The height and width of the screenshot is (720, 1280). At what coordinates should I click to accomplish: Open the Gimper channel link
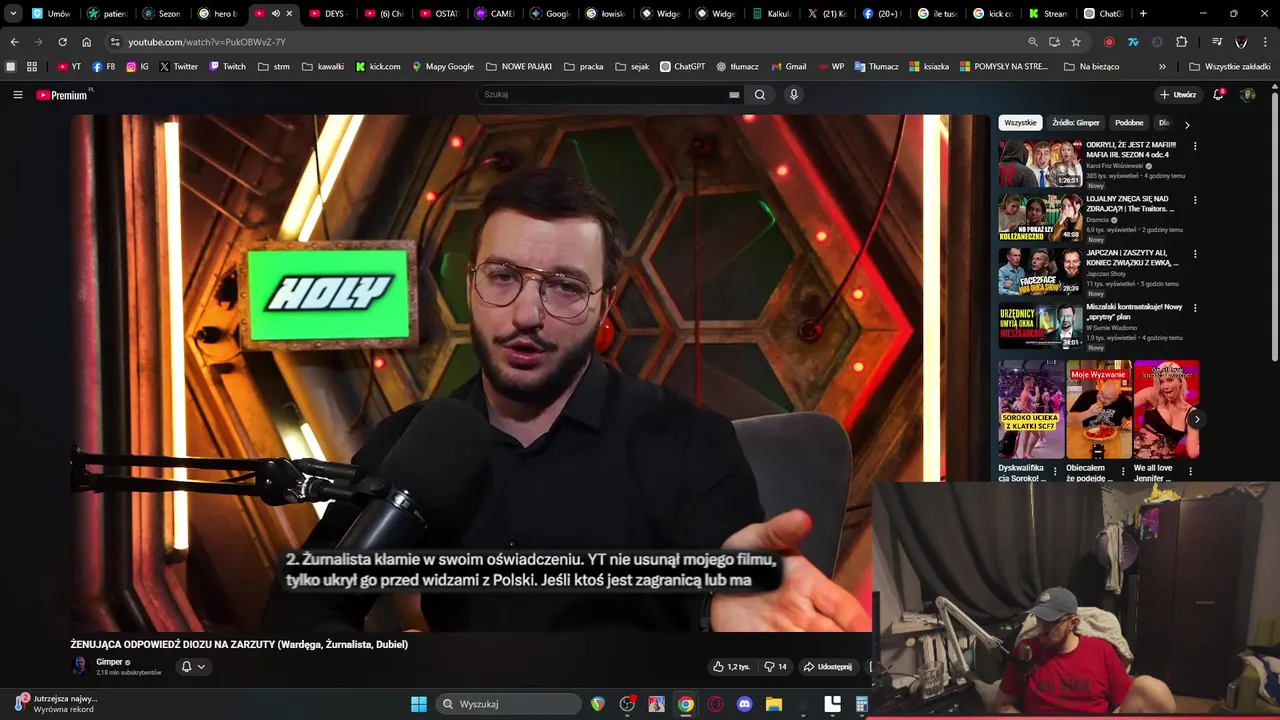[x=109, y=662]
